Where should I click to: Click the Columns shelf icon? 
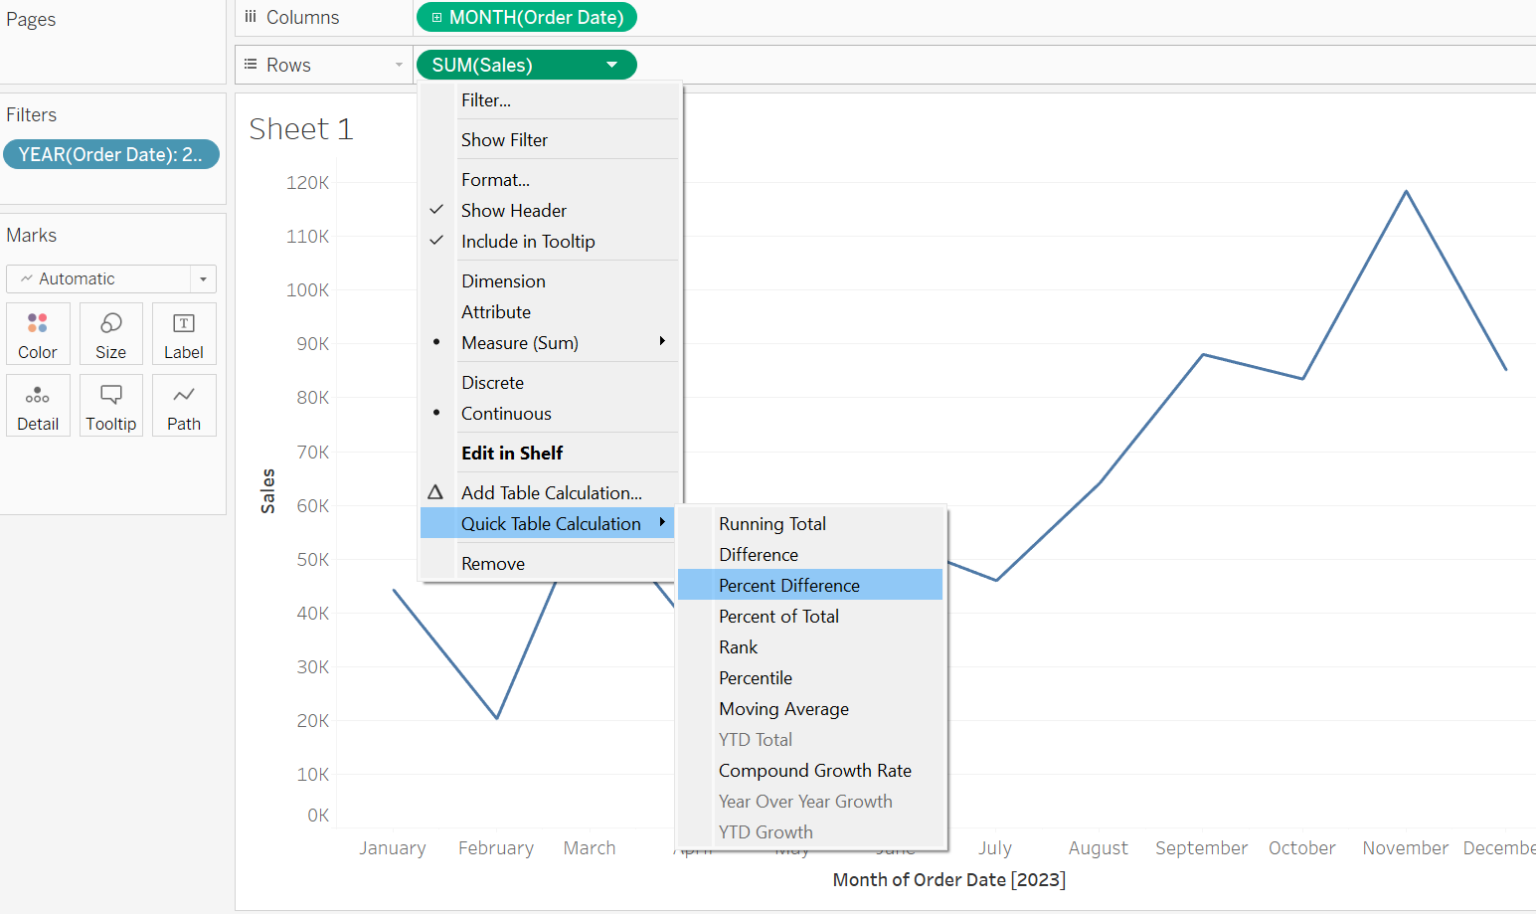coord(248,17)
